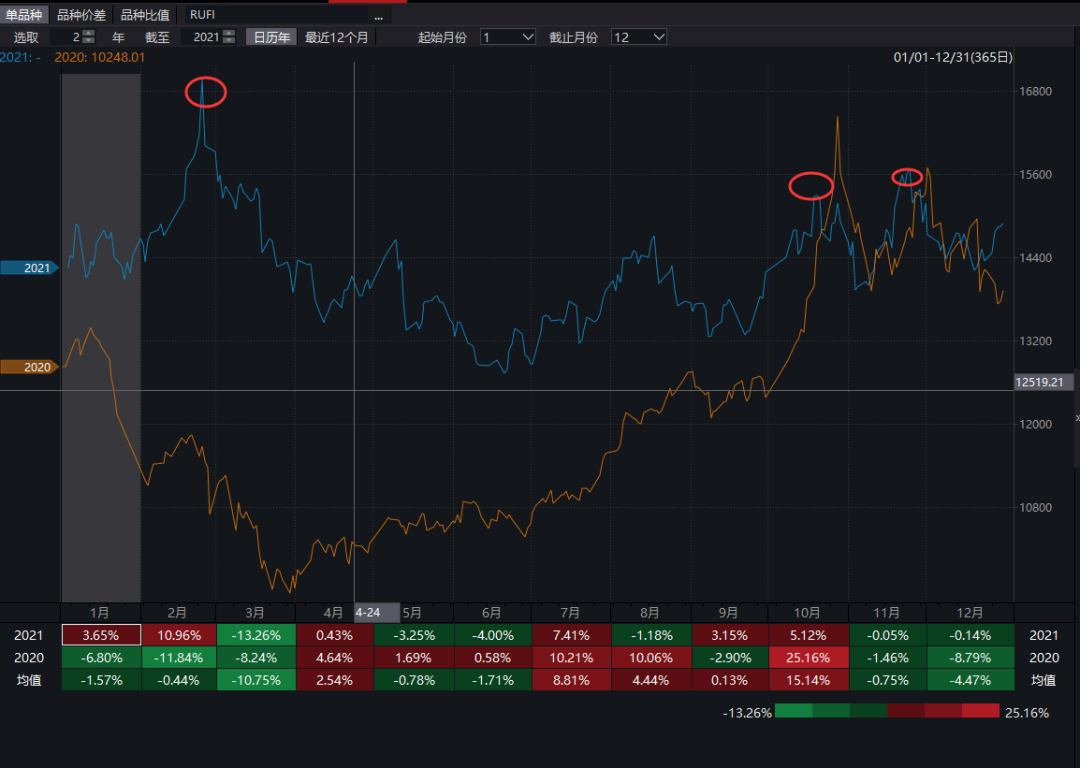Open the symbol browse ellipsis button

tap(379, 16)
